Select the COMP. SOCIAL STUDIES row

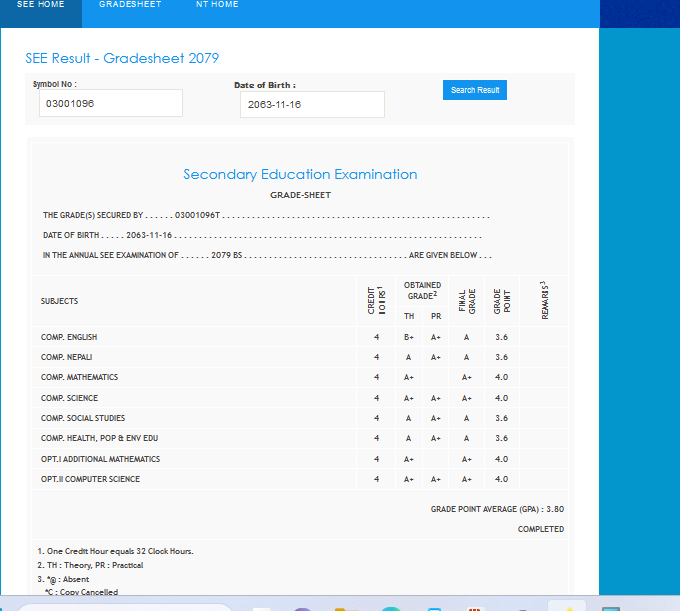(83, 418)
